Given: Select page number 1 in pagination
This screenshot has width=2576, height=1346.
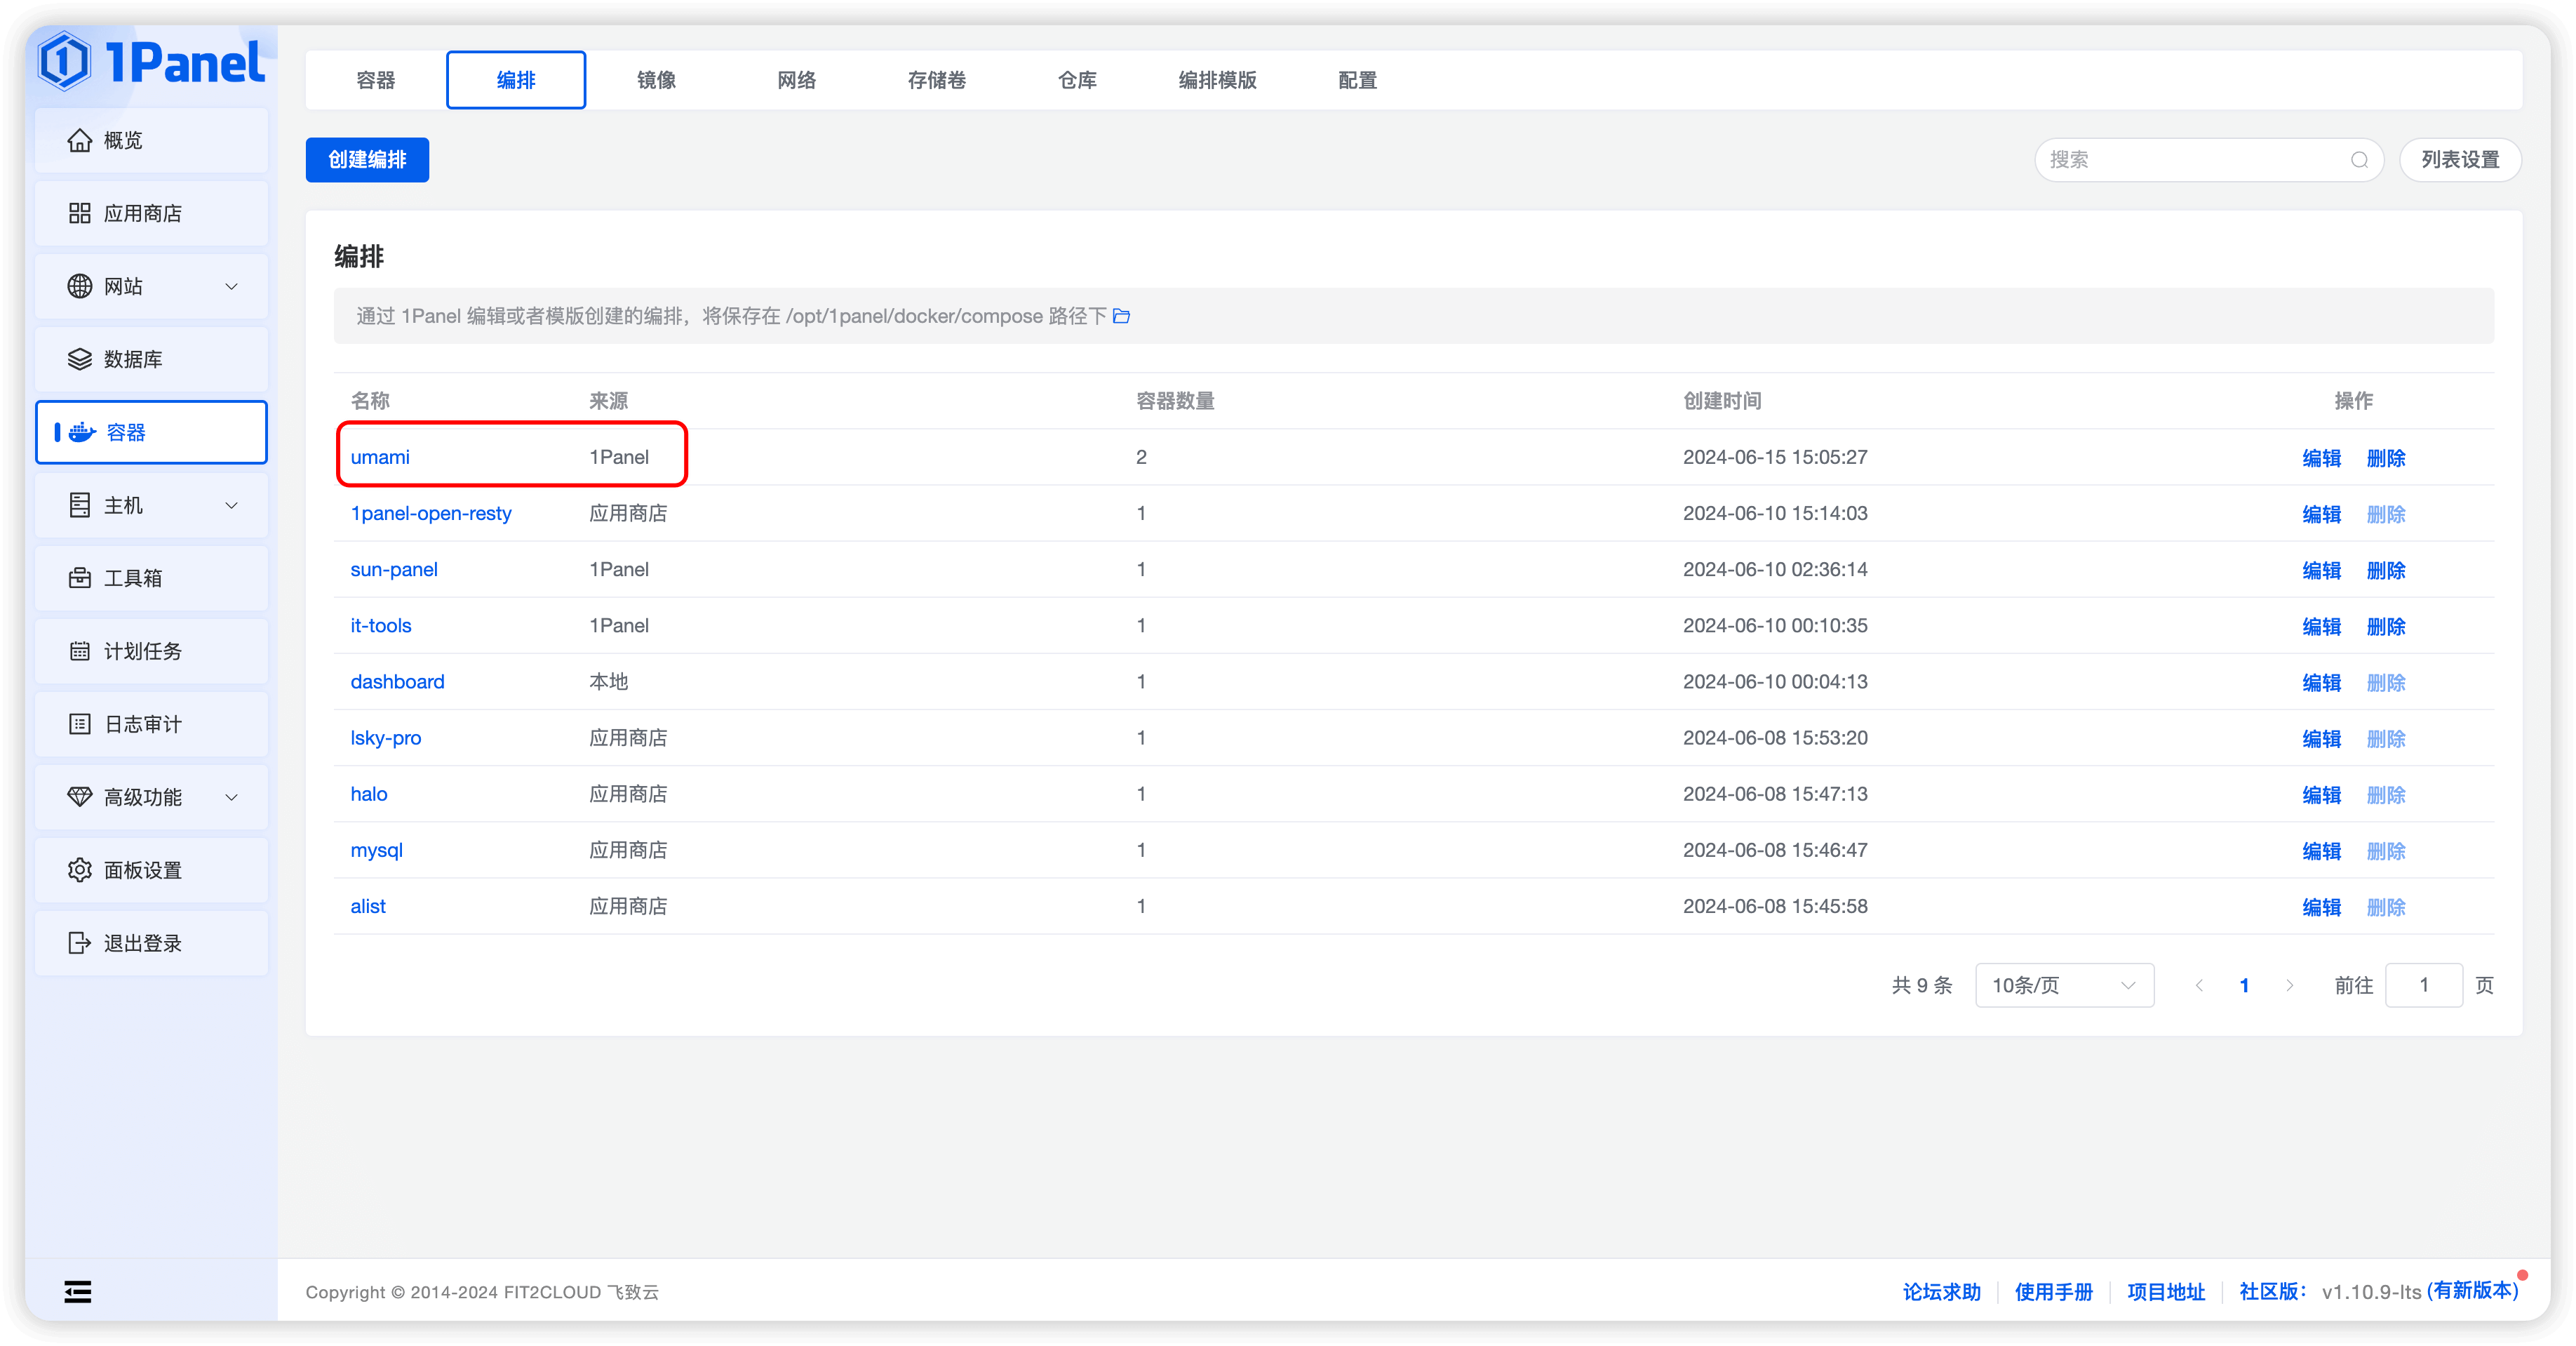Looking at the screenshot, I should [x=2244, y=985].
